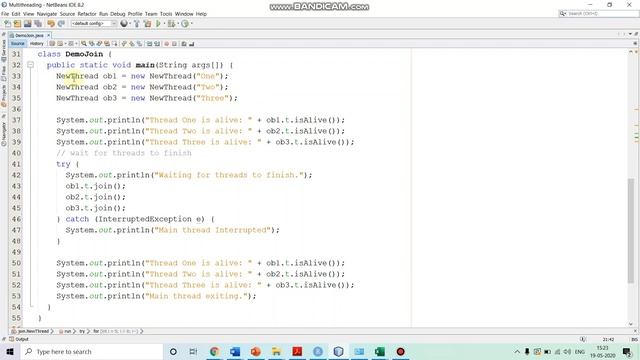Open the Debug menu
This screenshot has width=640, height=360.
click(118, 14)
